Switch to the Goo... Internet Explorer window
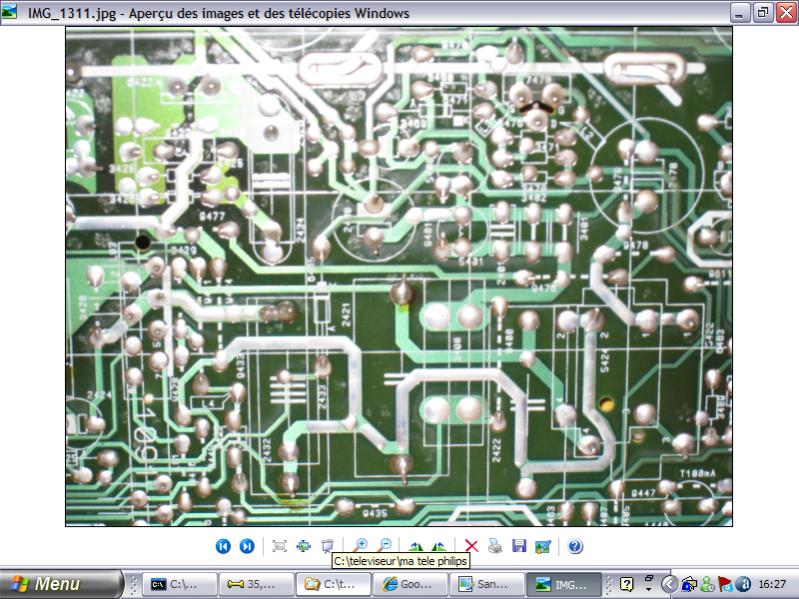This screenshot has width=799, height=599. (x=410, y=584)
